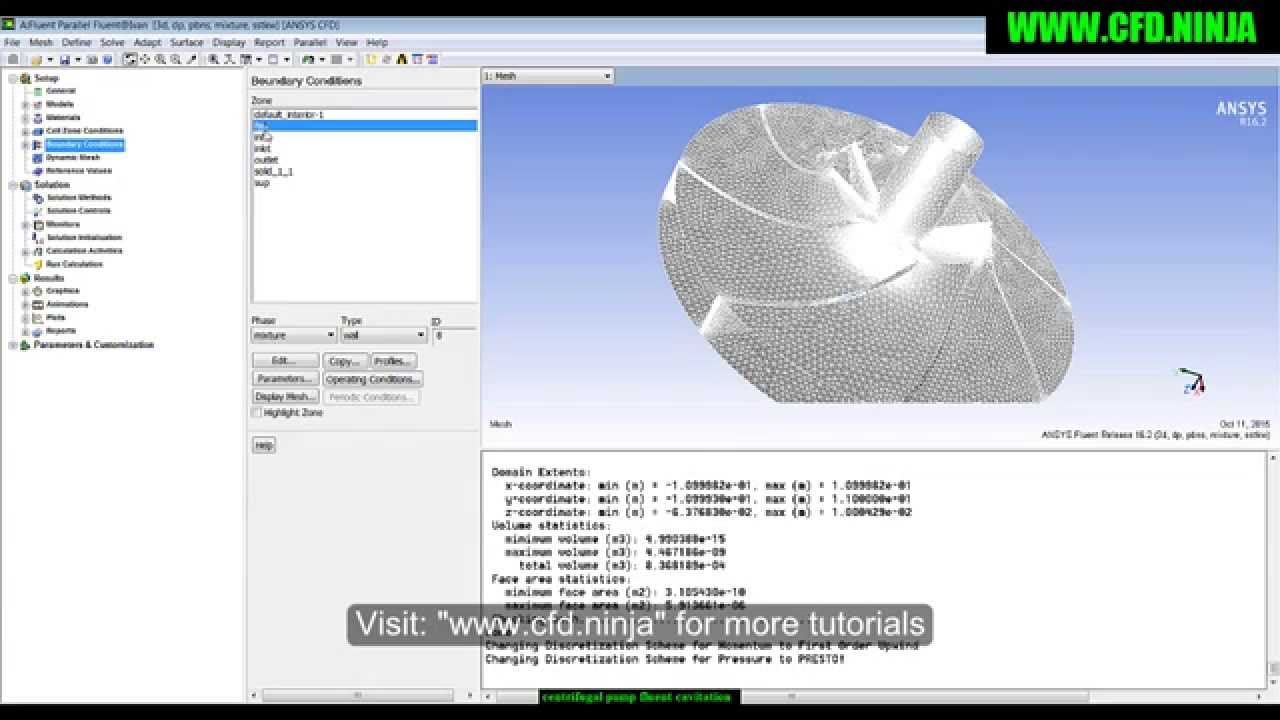1280x720 pixels.
Task: Click the open folder toolbar icon
Action: (x=36, y=60)
